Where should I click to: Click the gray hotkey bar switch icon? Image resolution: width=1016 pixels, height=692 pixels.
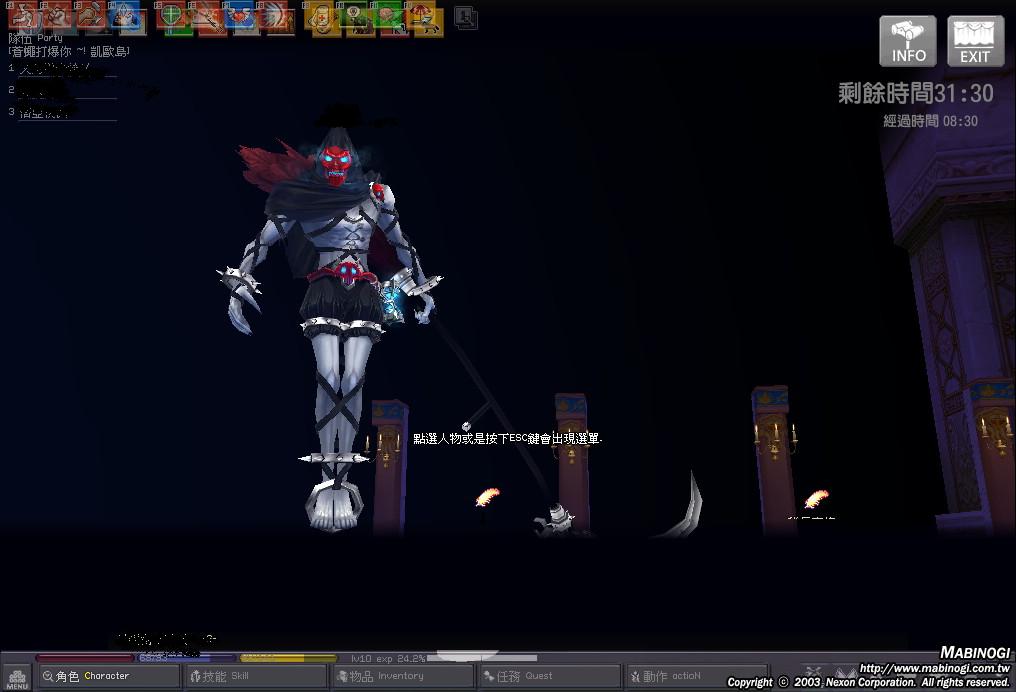465,17
